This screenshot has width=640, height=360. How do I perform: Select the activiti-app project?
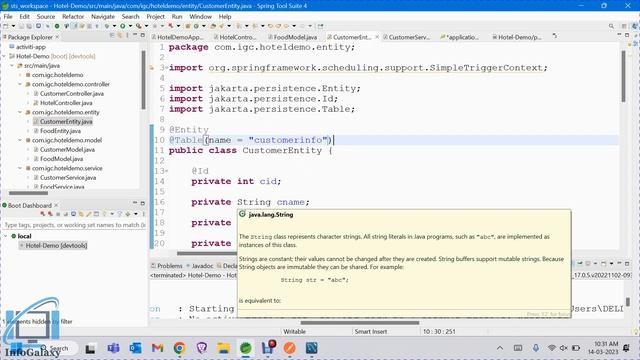pos(31,47)
